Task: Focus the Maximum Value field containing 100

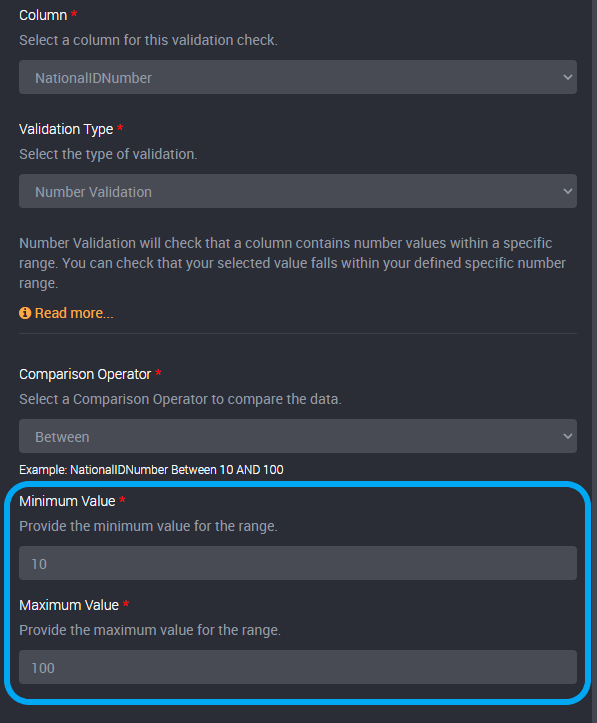Action: pos(298,667)
